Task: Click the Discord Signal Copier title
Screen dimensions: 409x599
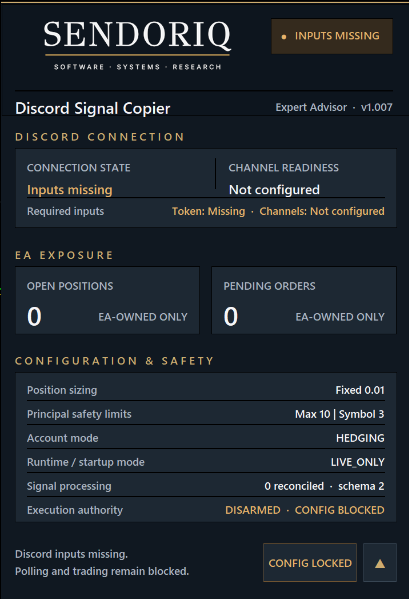Action: tap(93, 108)
